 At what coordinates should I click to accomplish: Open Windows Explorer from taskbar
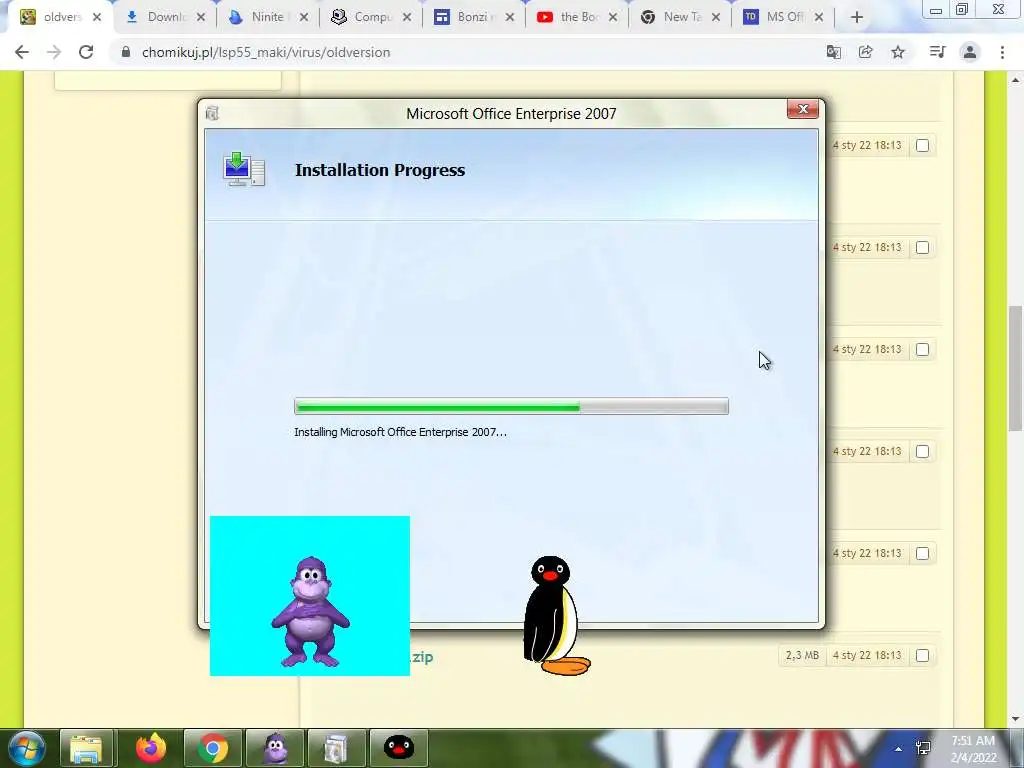click(86, 748)
